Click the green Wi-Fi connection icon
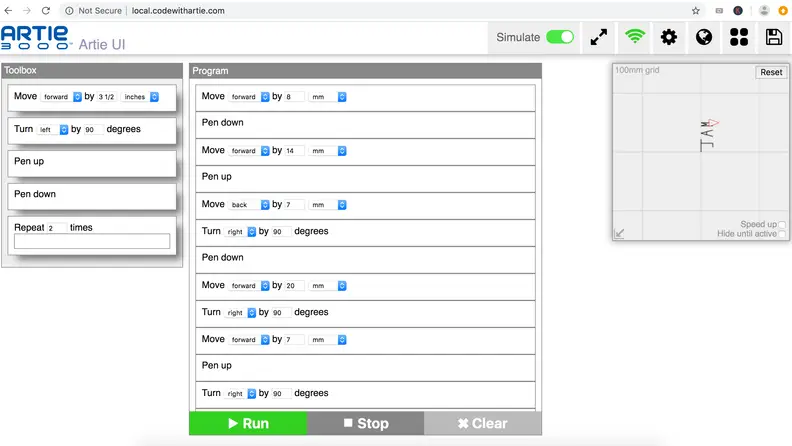Image resolution: width=792 pixels, height=446 pixels. point(634,36)
